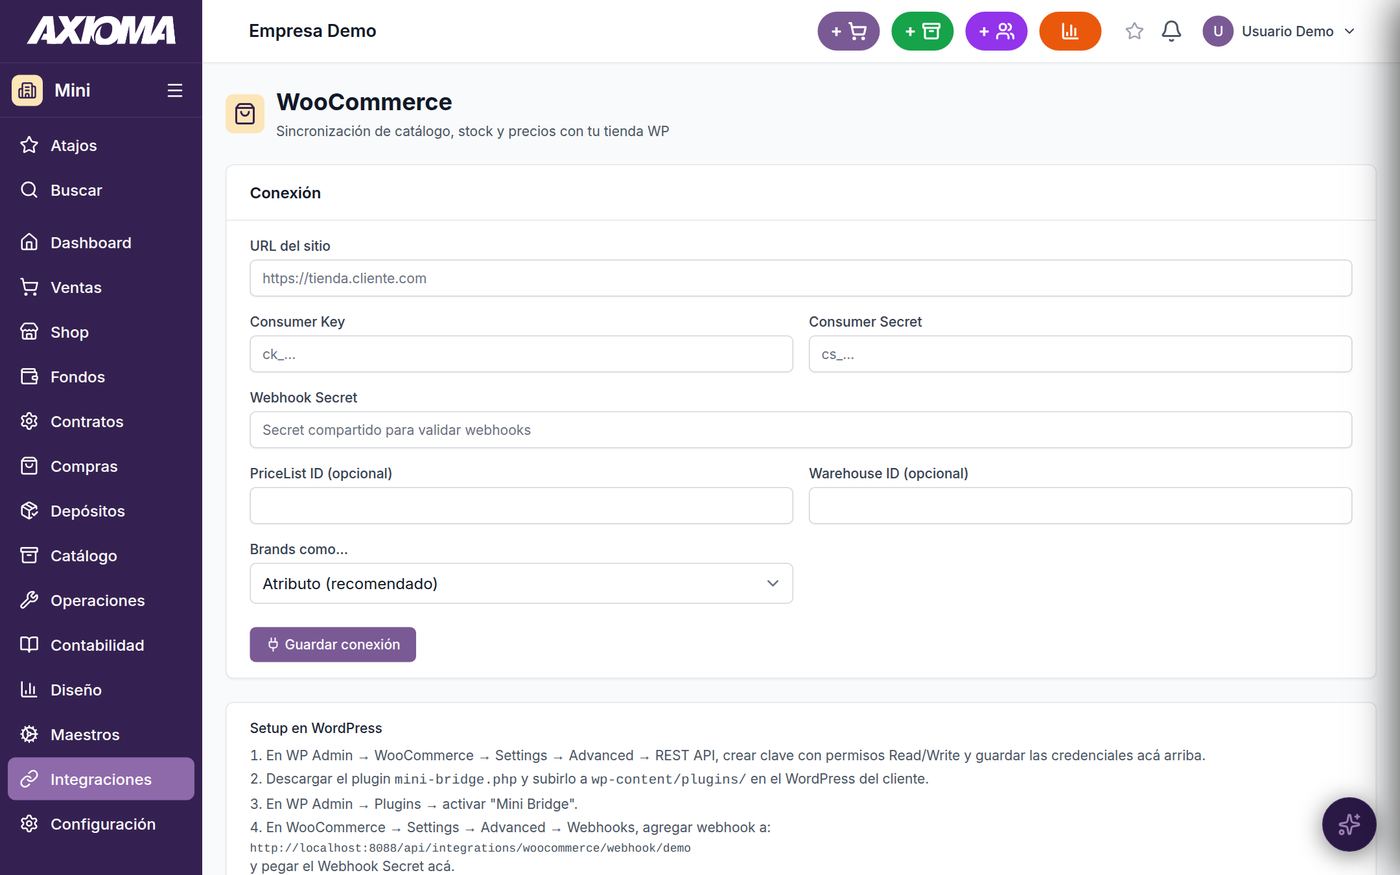1400x875 pixels.
Task: Click 'Mini' module name in sidebar
Action: pyautogui.click(x=72, y=90)
